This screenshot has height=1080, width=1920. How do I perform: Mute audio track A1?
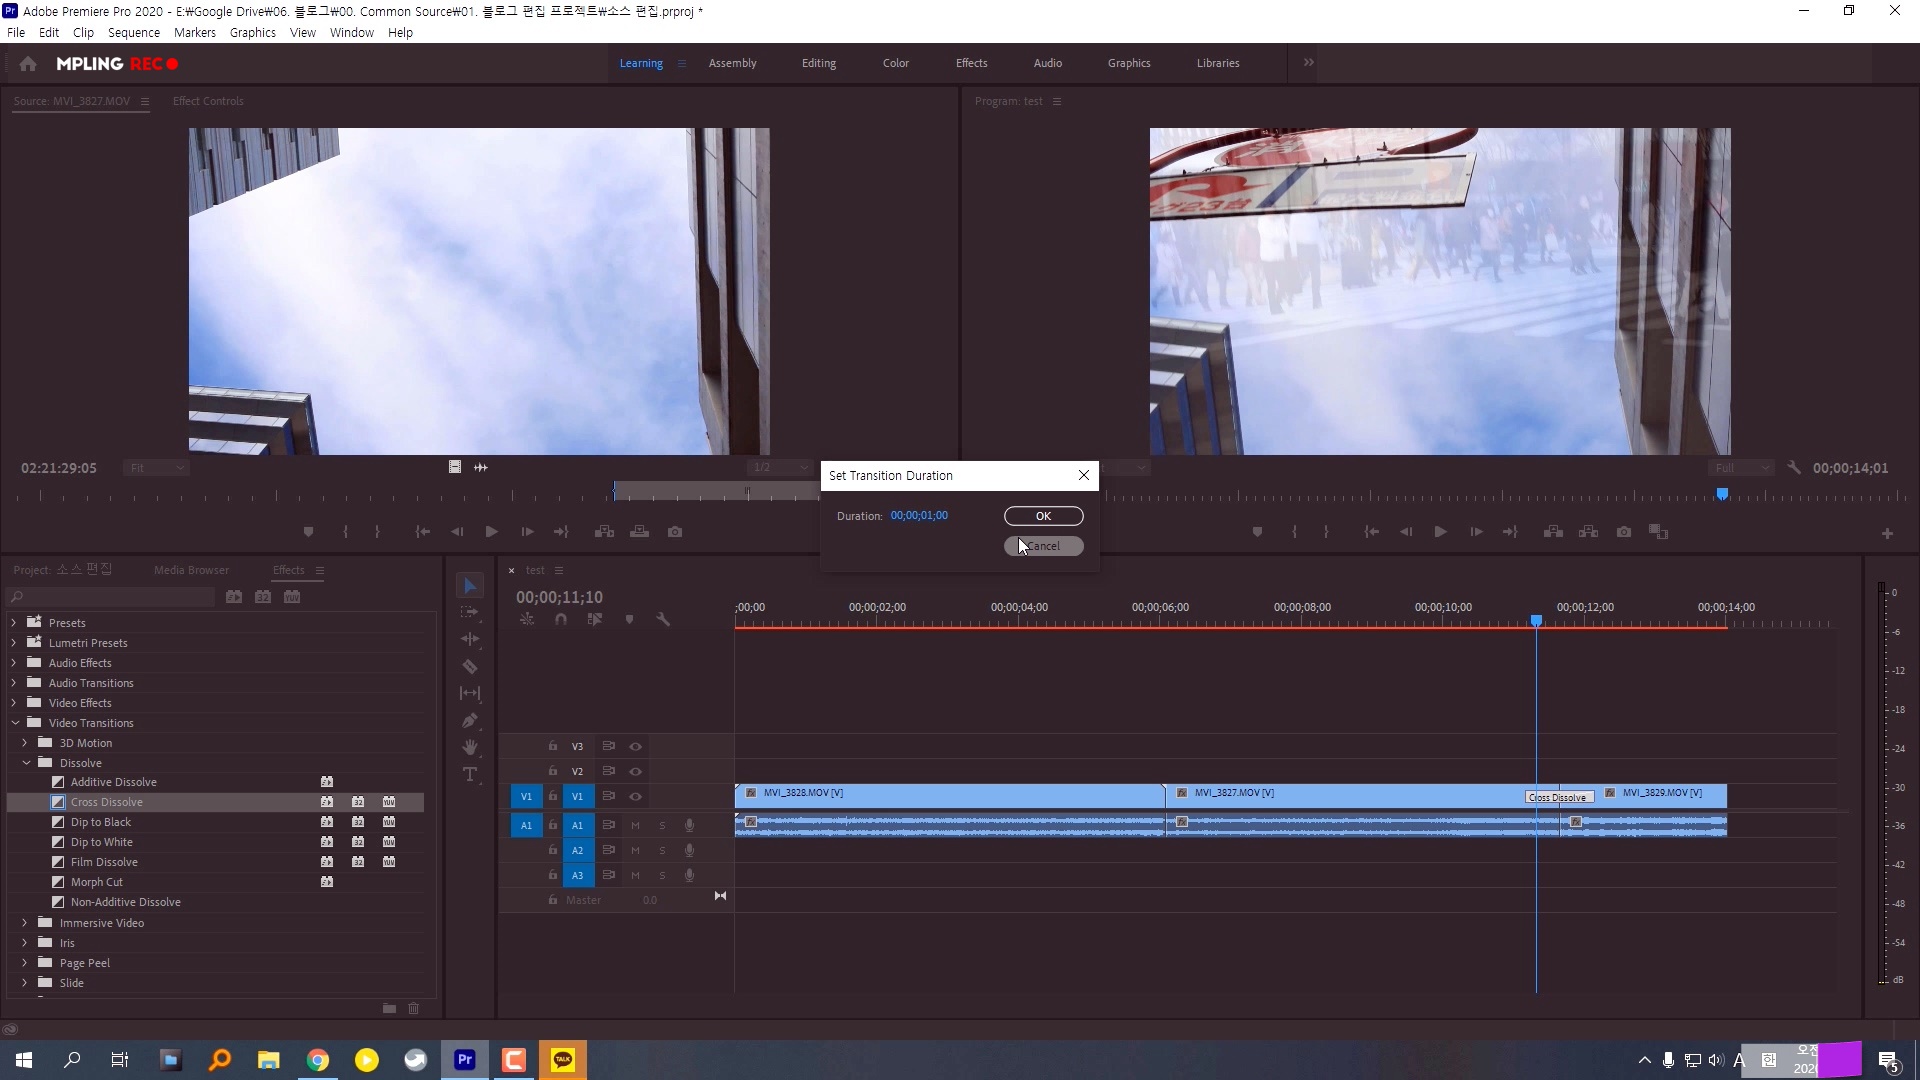635,825
